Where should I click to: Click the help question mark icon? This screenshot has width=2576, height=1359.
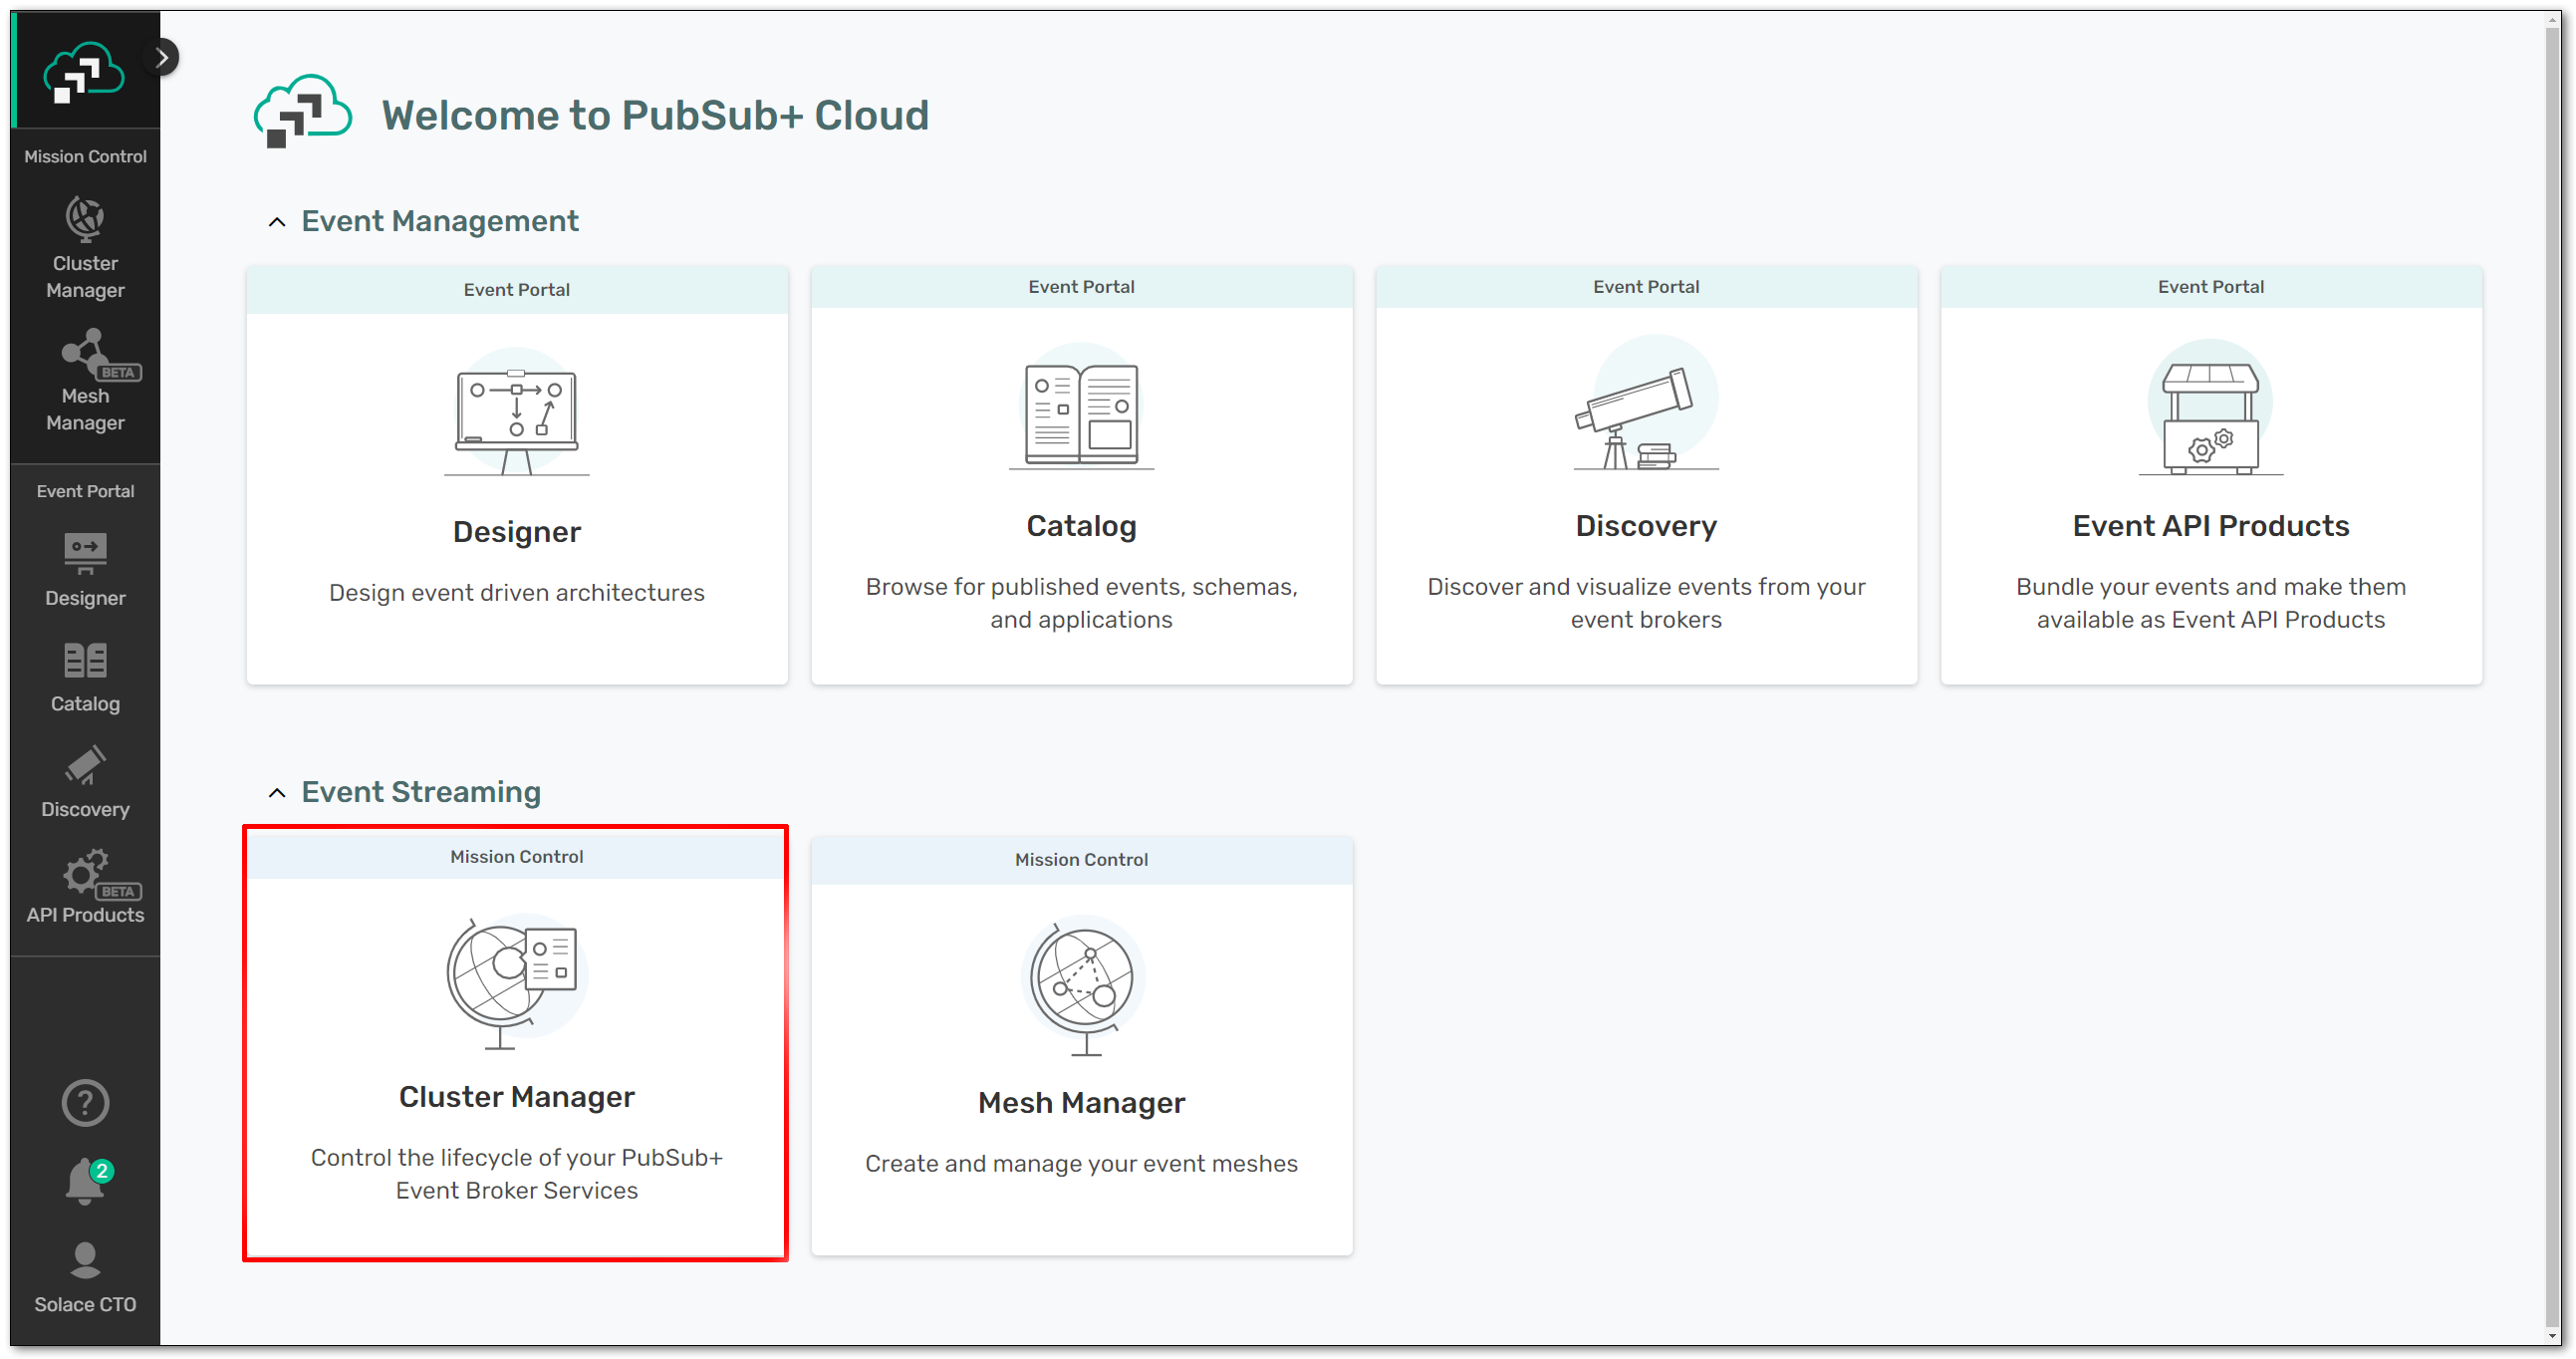[85, 1103]
